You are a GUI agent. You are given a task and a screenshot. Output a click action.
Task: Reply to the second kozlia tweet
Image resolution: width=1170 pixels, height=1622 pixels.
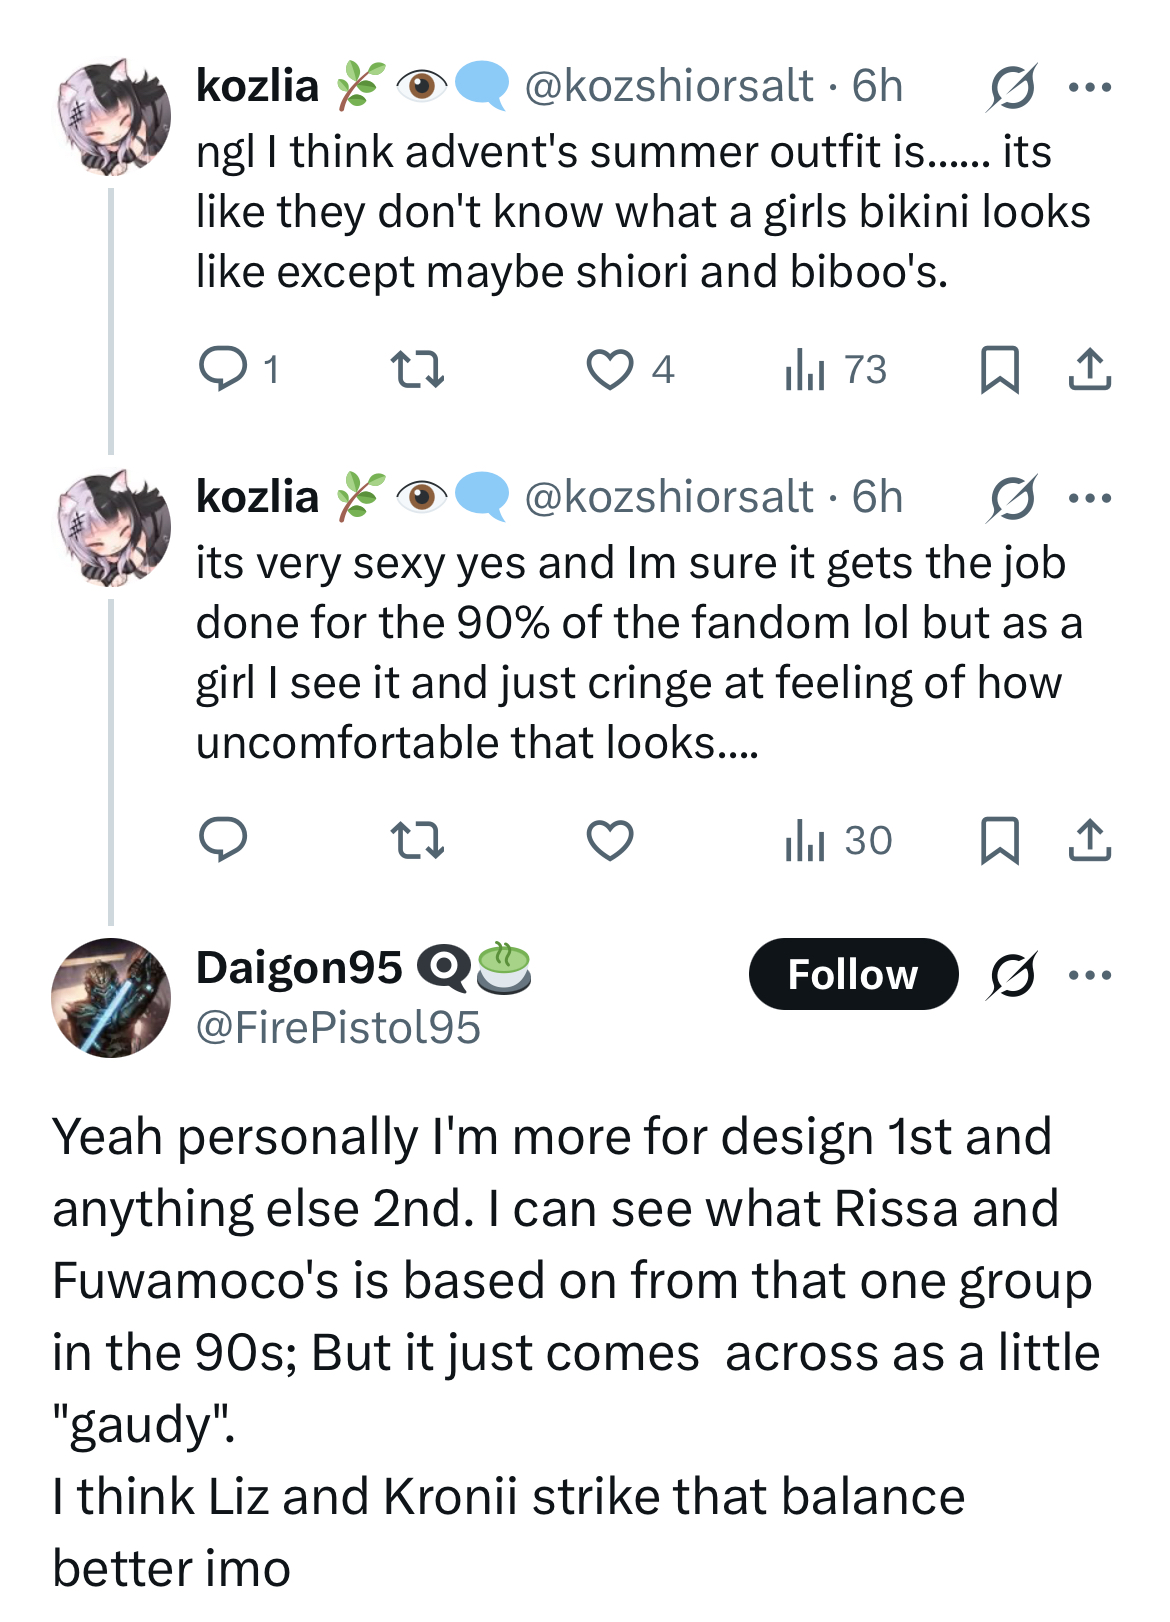point(223,840)
